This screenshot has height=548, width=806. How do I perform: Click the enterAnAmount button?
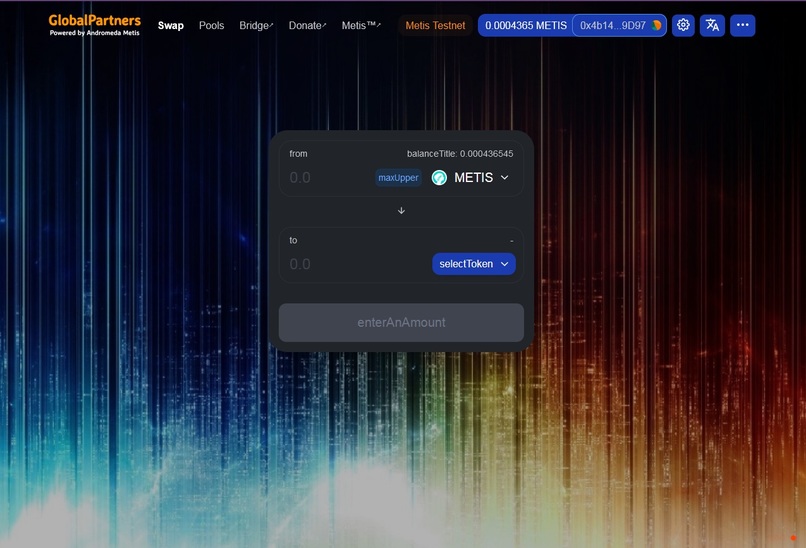pyautogui.click(x=401, y=322)
